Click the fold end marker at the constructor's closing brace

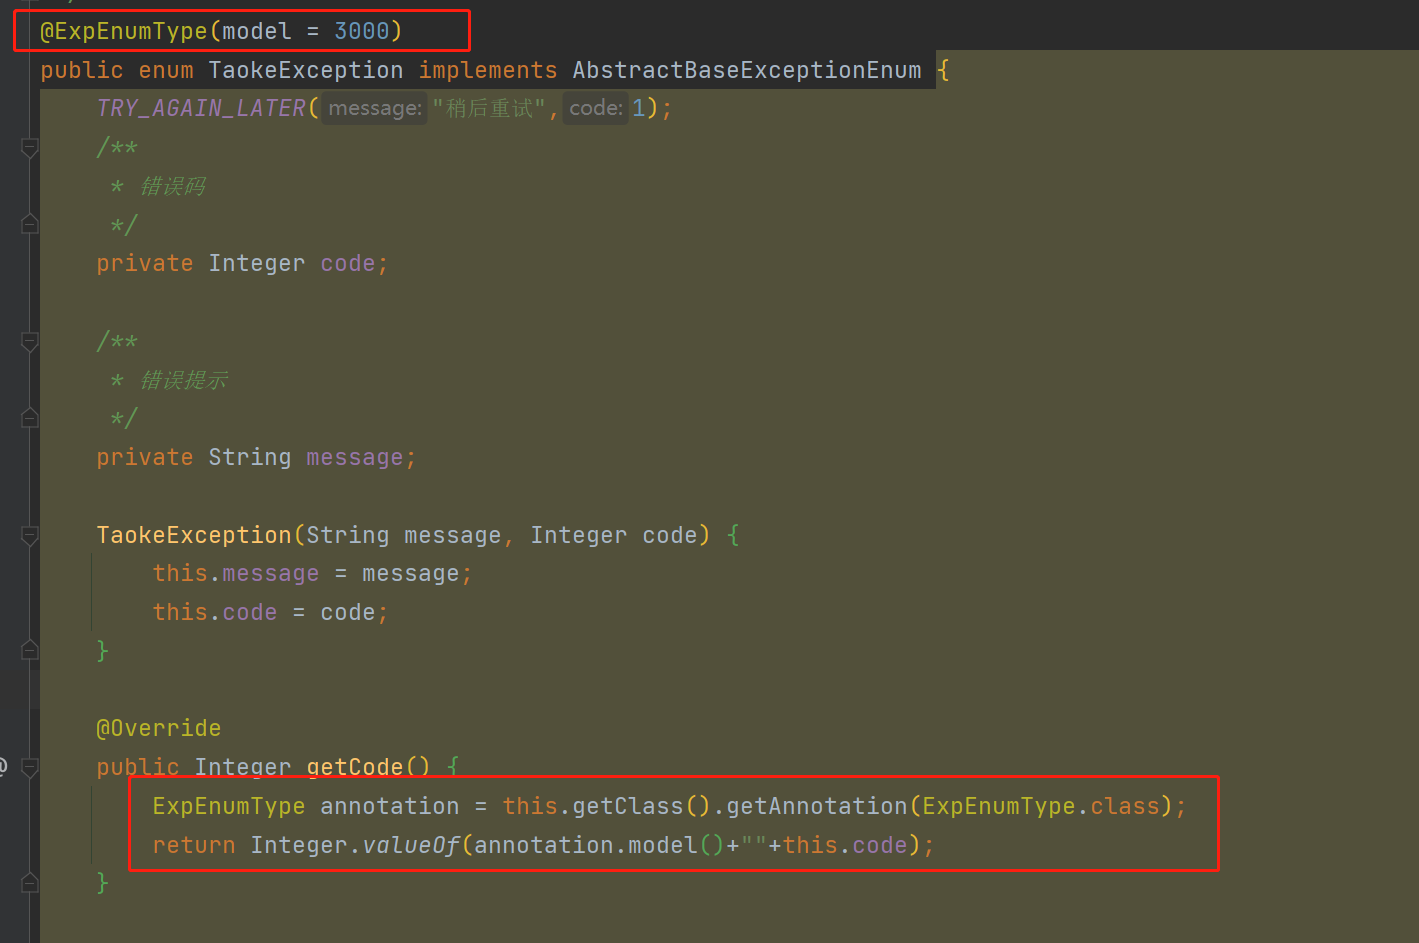[x=30, y=650]
